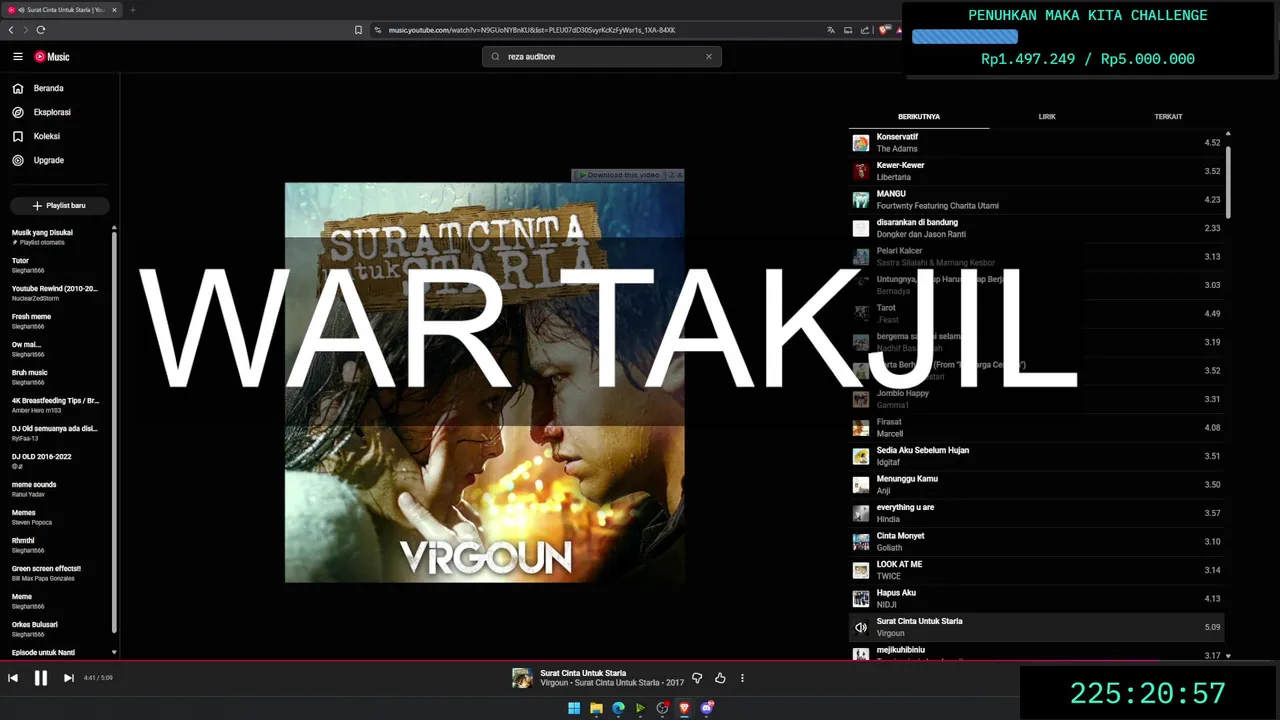
Task: Click the Surat Cinta album artwork
Action: [485, 382]
